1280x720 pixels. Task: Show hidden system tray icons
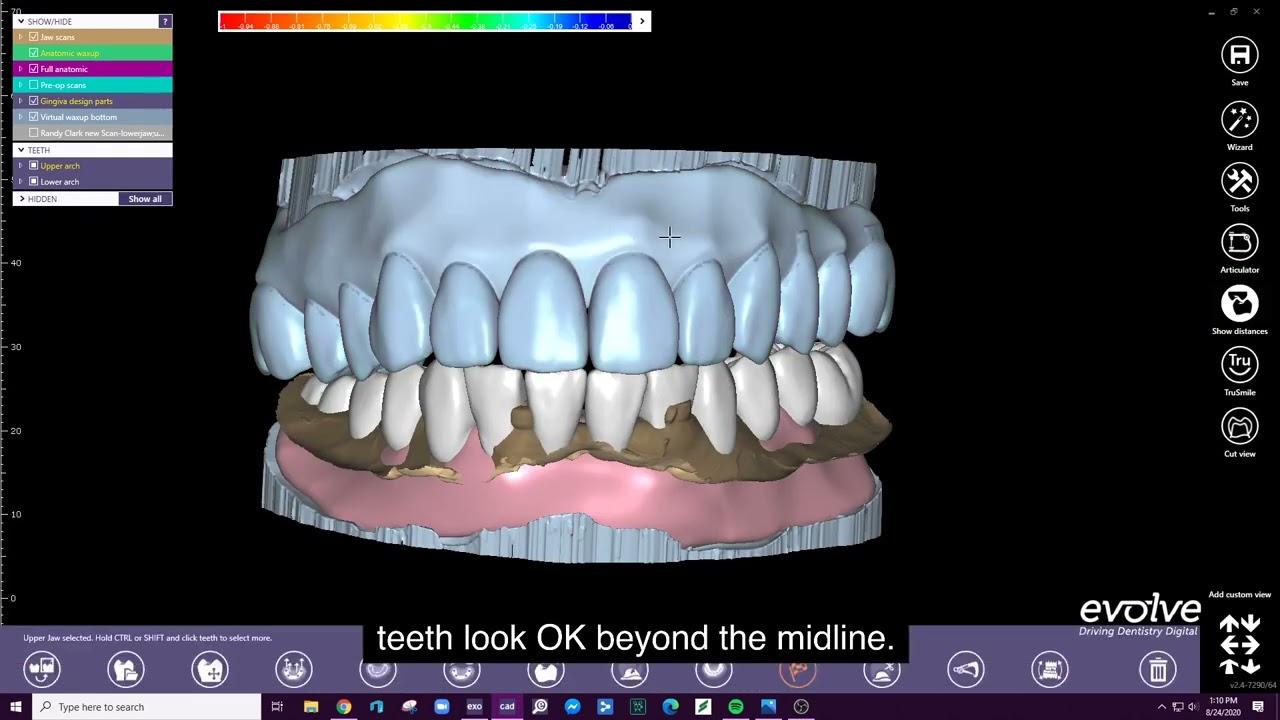tap(1162, 707)
